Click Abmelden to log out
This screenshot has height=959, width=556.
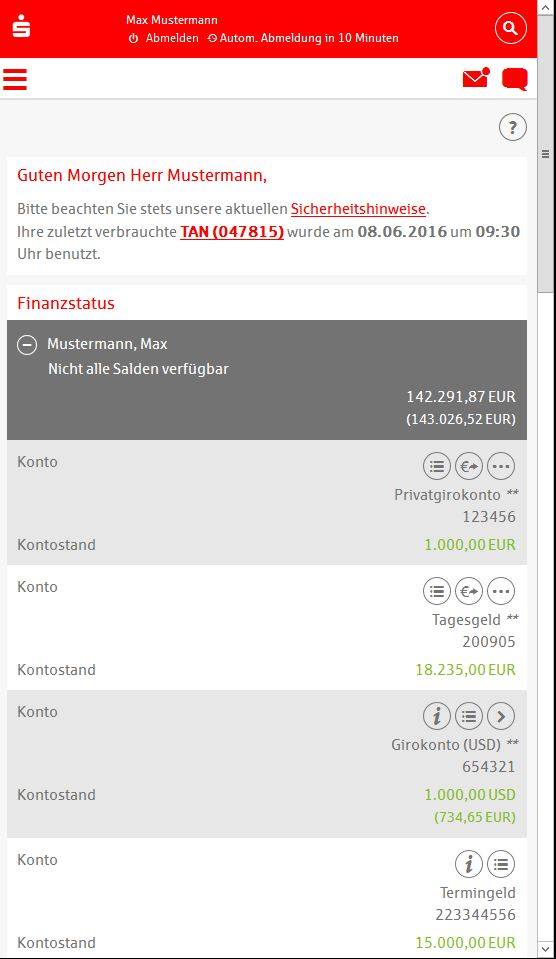coord(164,38)
